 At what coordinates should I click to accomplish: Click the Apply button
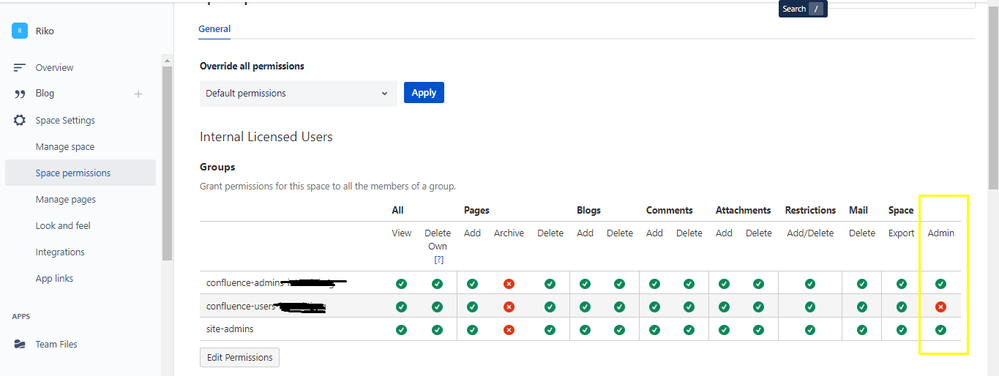424,92
